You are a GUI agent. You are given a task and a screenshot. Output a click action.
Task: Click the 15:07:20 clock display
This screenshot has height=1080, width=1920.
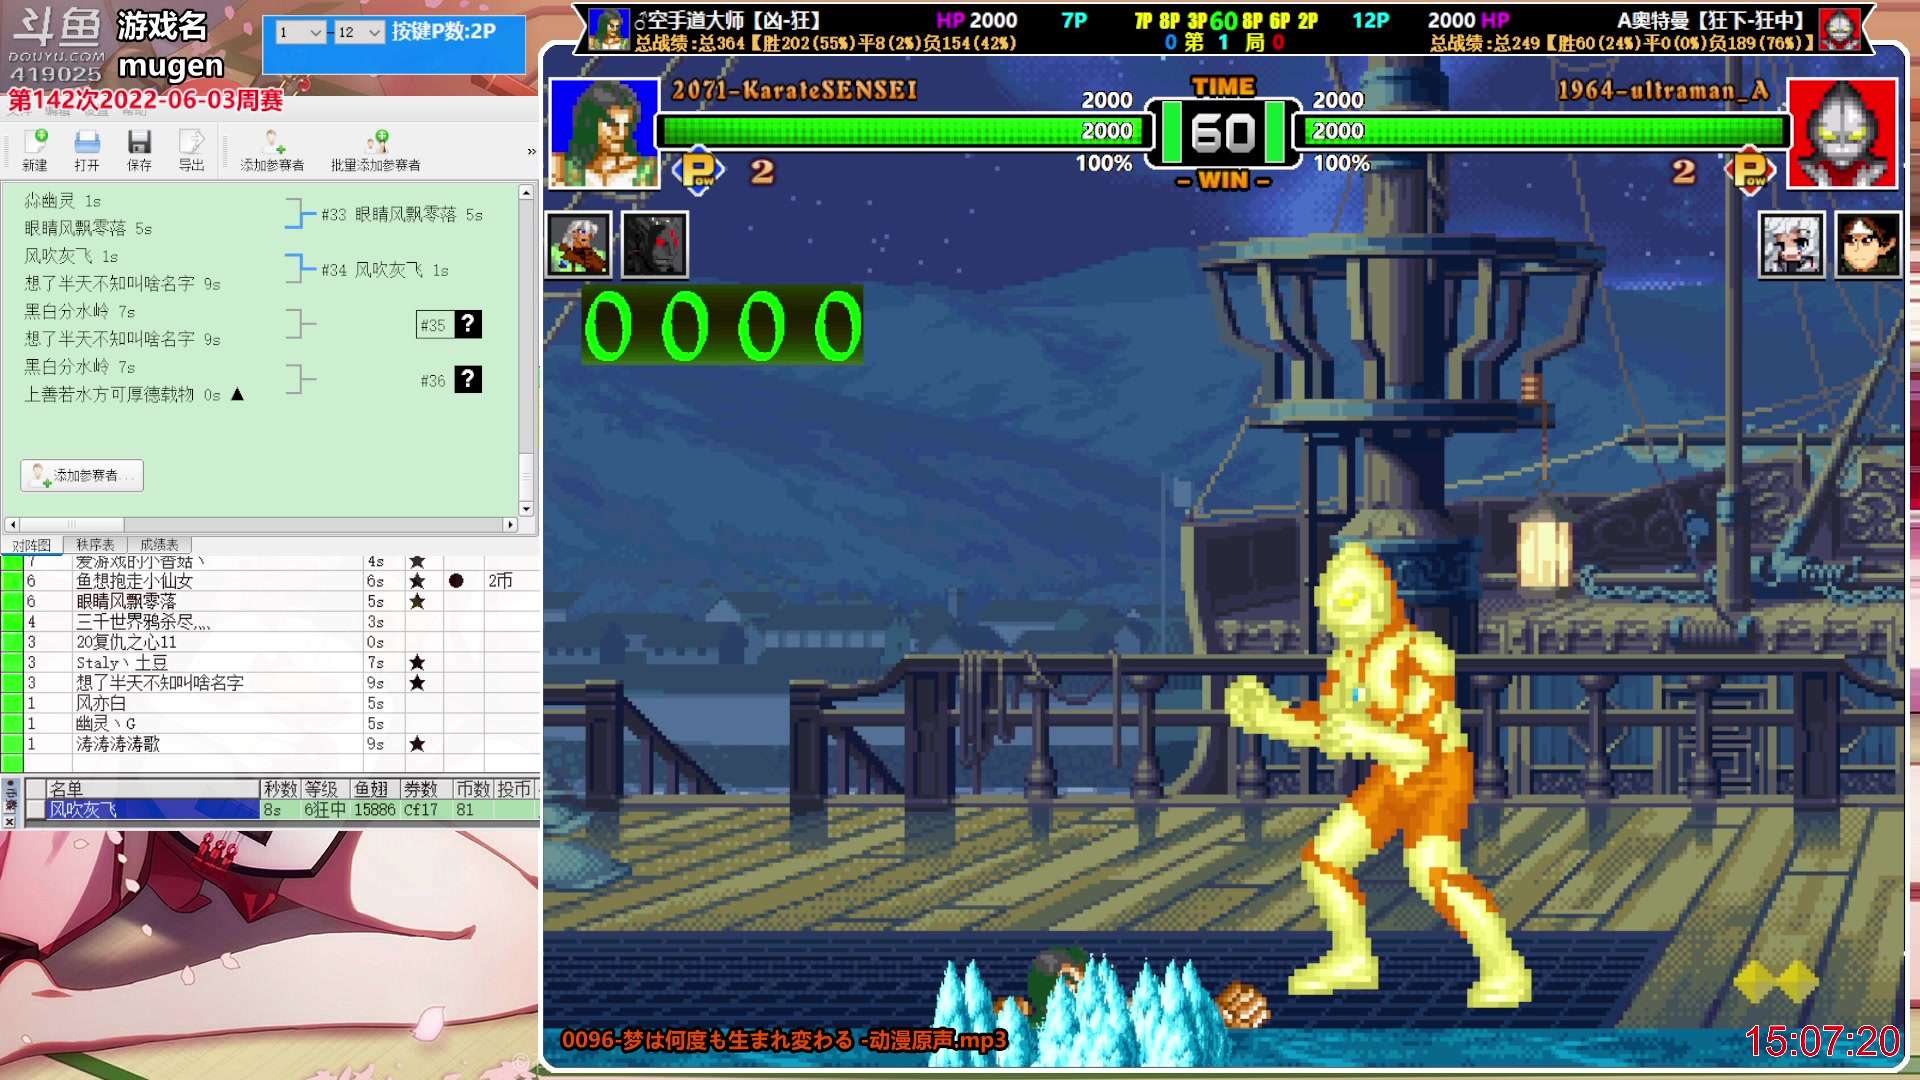point(1822,1042)
